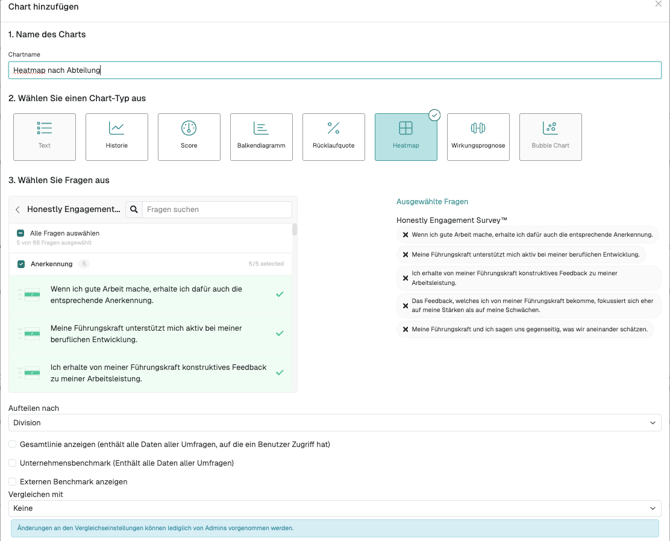The image size is (670, 541).
Task: Click into the Chartname text field
Action: [334, 70]
